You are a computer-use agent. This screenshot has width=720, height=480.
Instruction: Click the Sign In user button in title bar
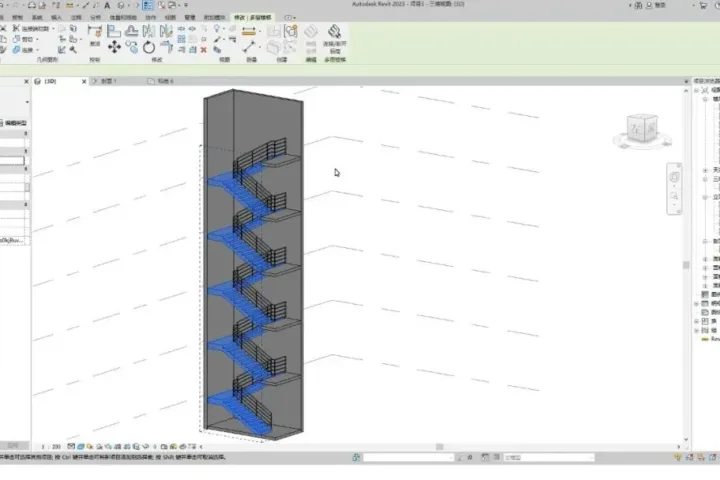[x=655, y=5]
